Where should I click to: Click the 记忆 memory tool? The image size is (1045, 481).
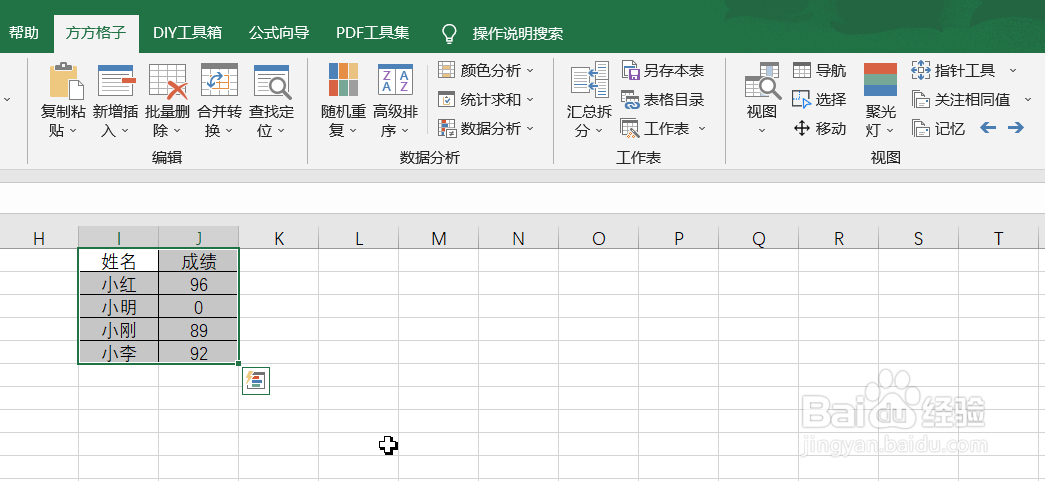click(938, 129)
